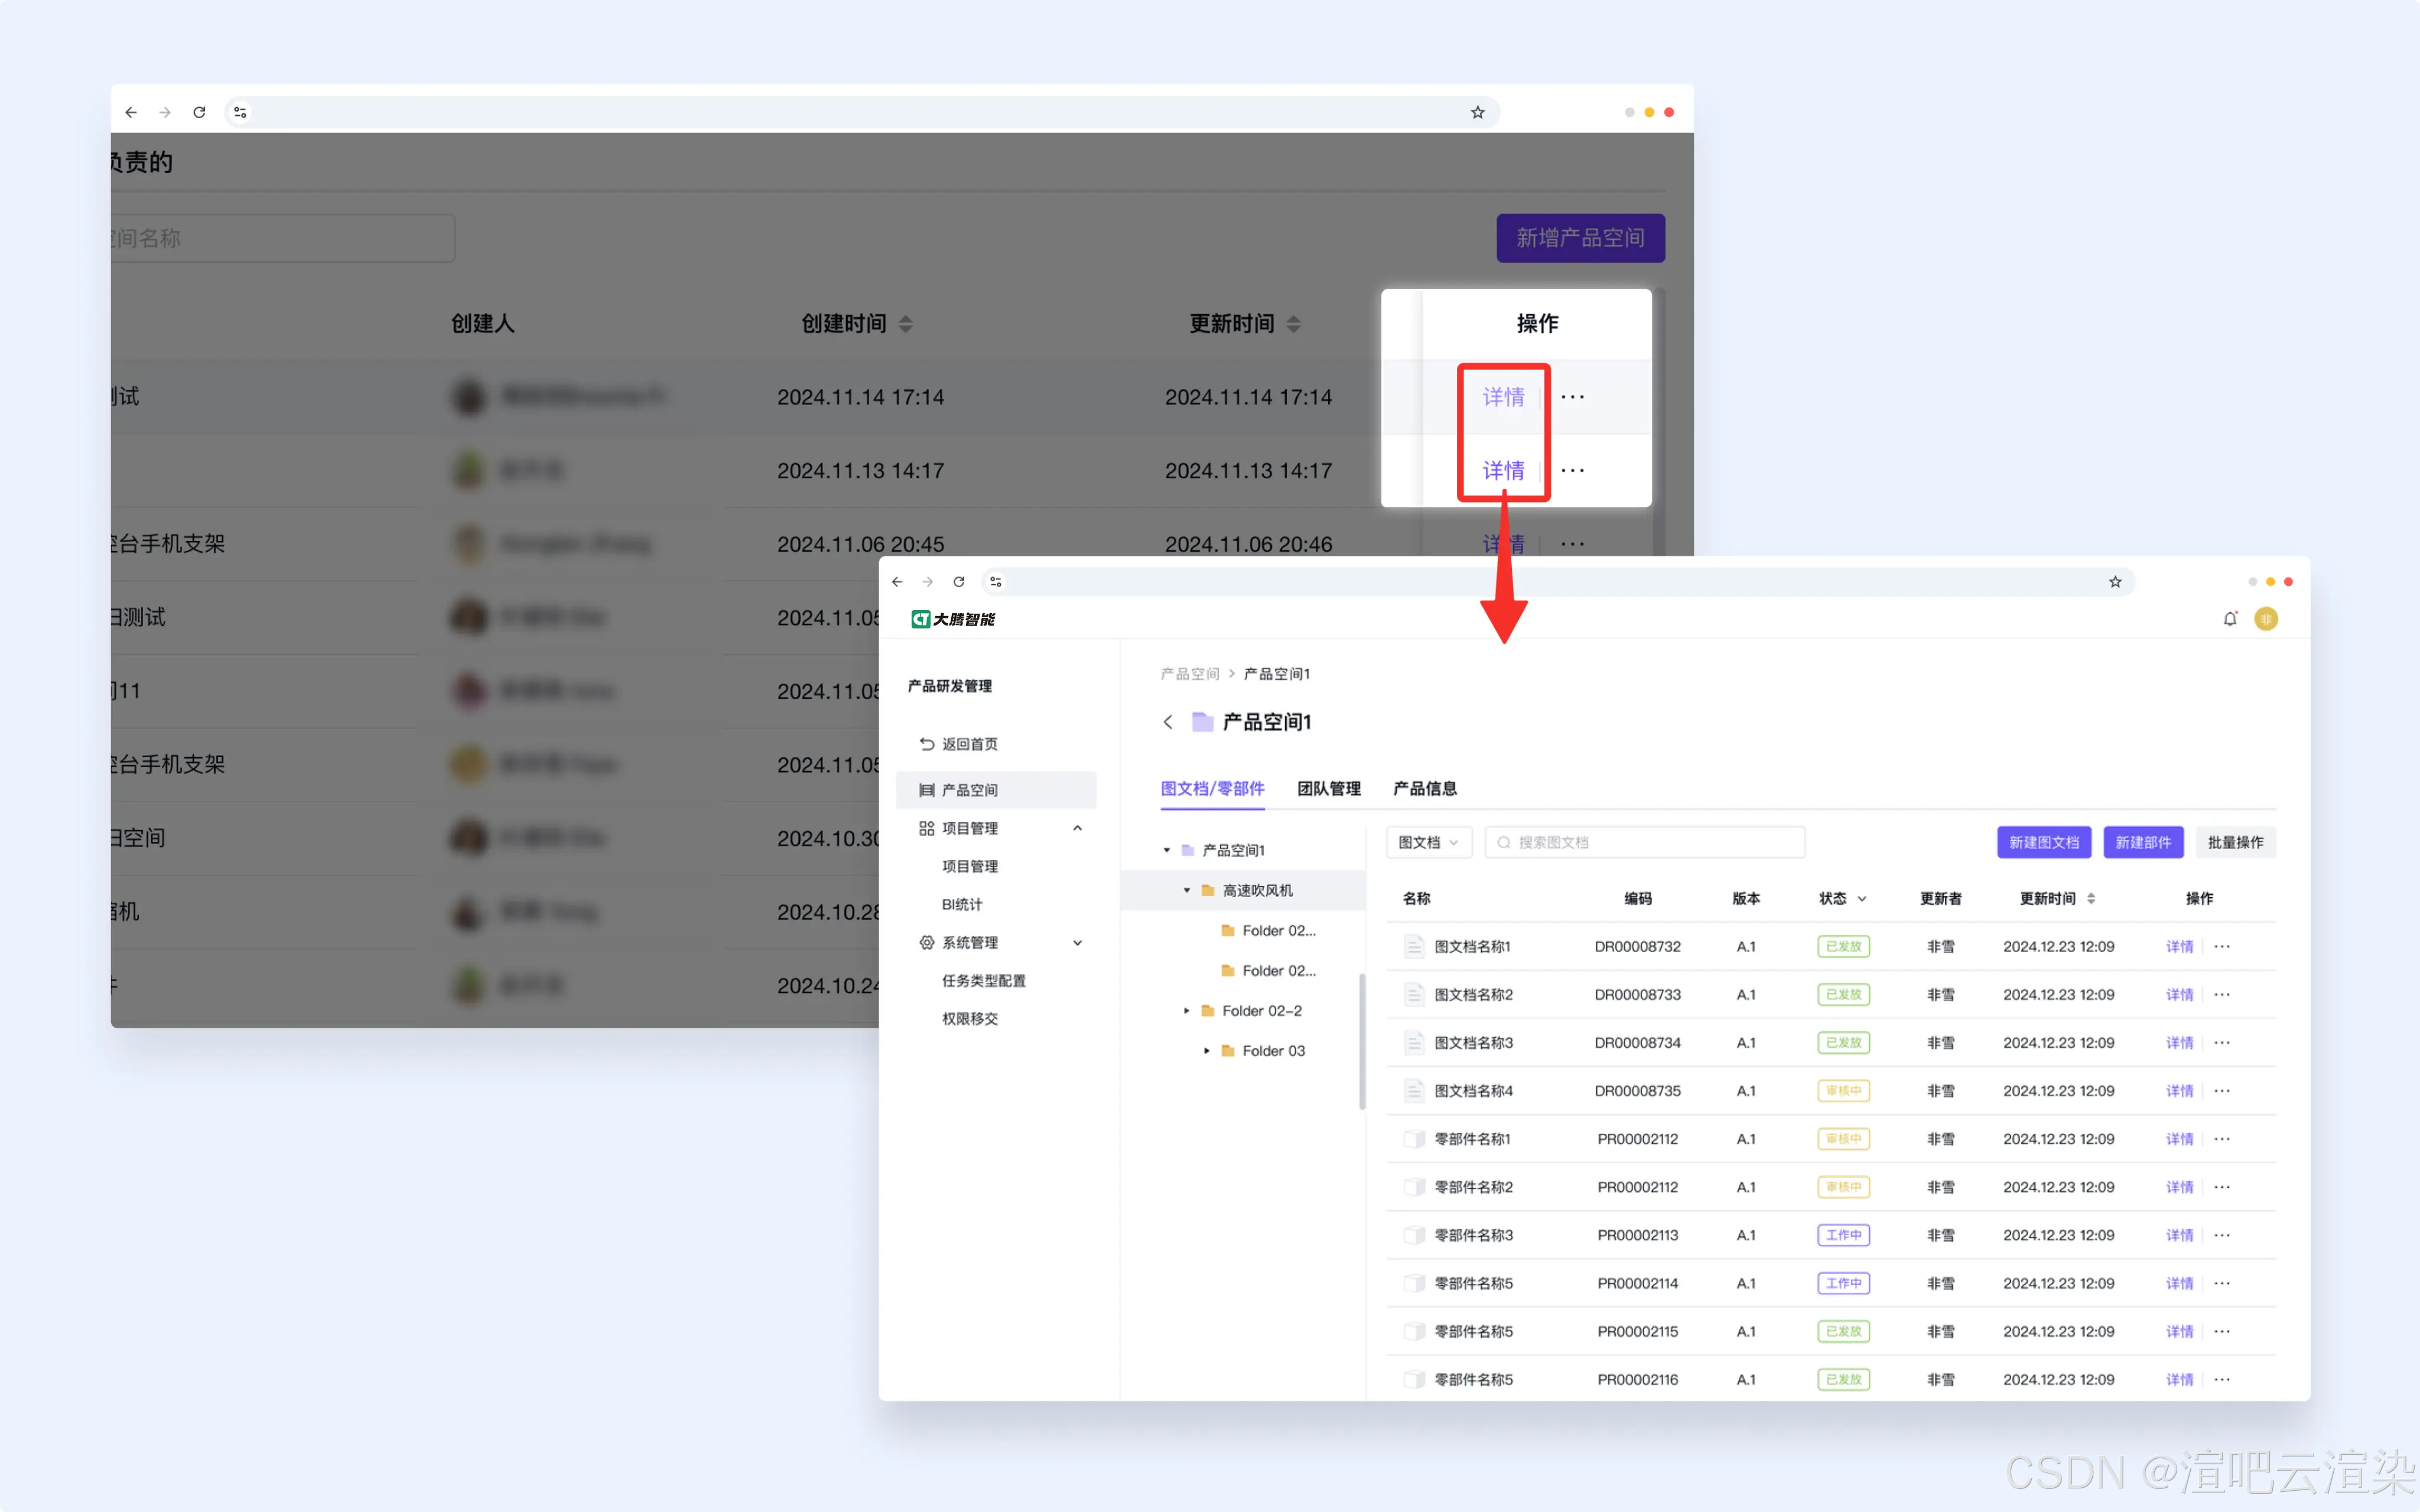Expand the Folder 02-2 tree node
Screen dimensions: 2420x1512
point(1187,1011)
